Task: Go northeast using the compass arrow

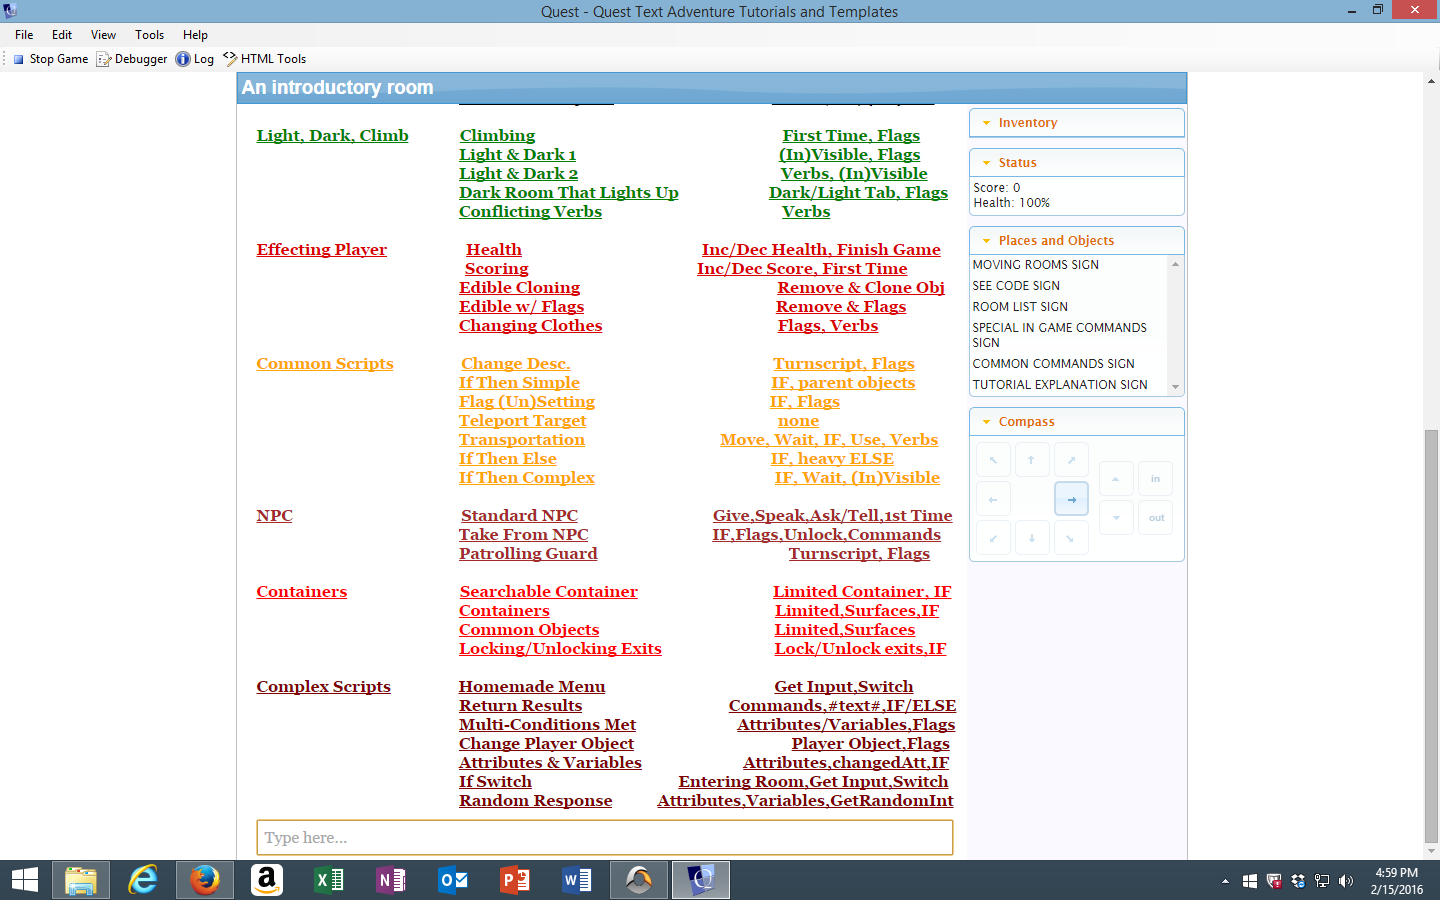Action: (x=1071, y=460)
